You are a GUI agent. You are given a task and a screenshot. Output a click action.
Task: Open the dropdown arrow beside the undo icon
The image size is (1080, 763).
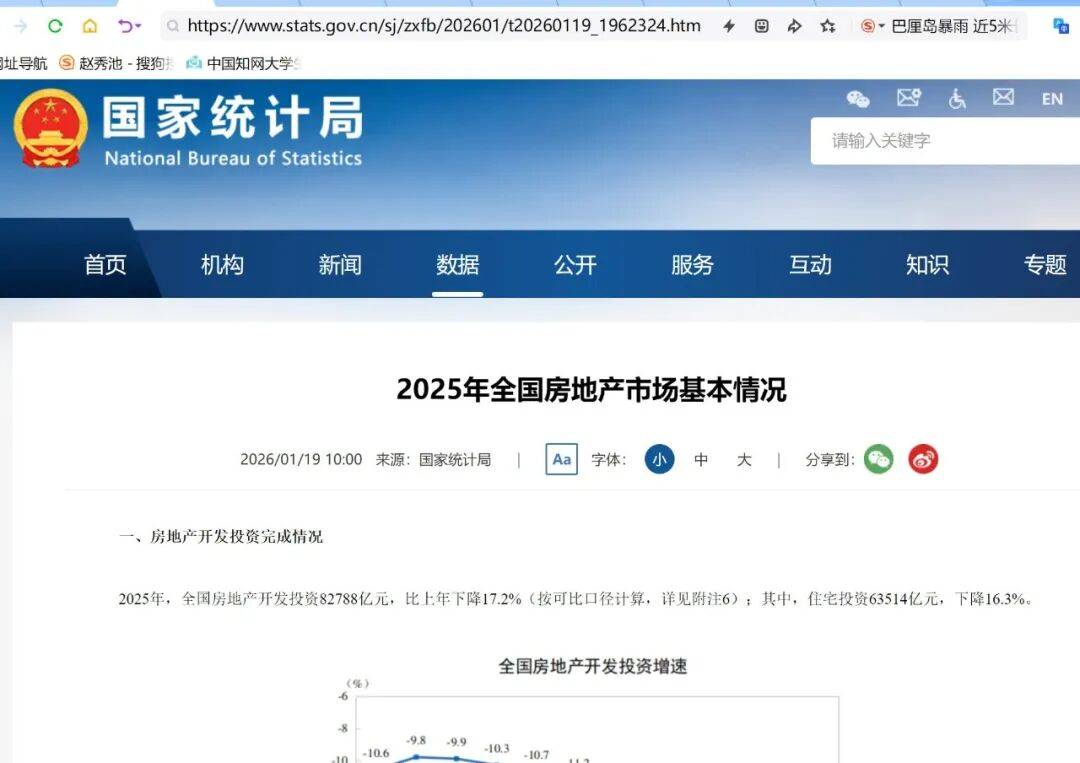coord(138,26)
